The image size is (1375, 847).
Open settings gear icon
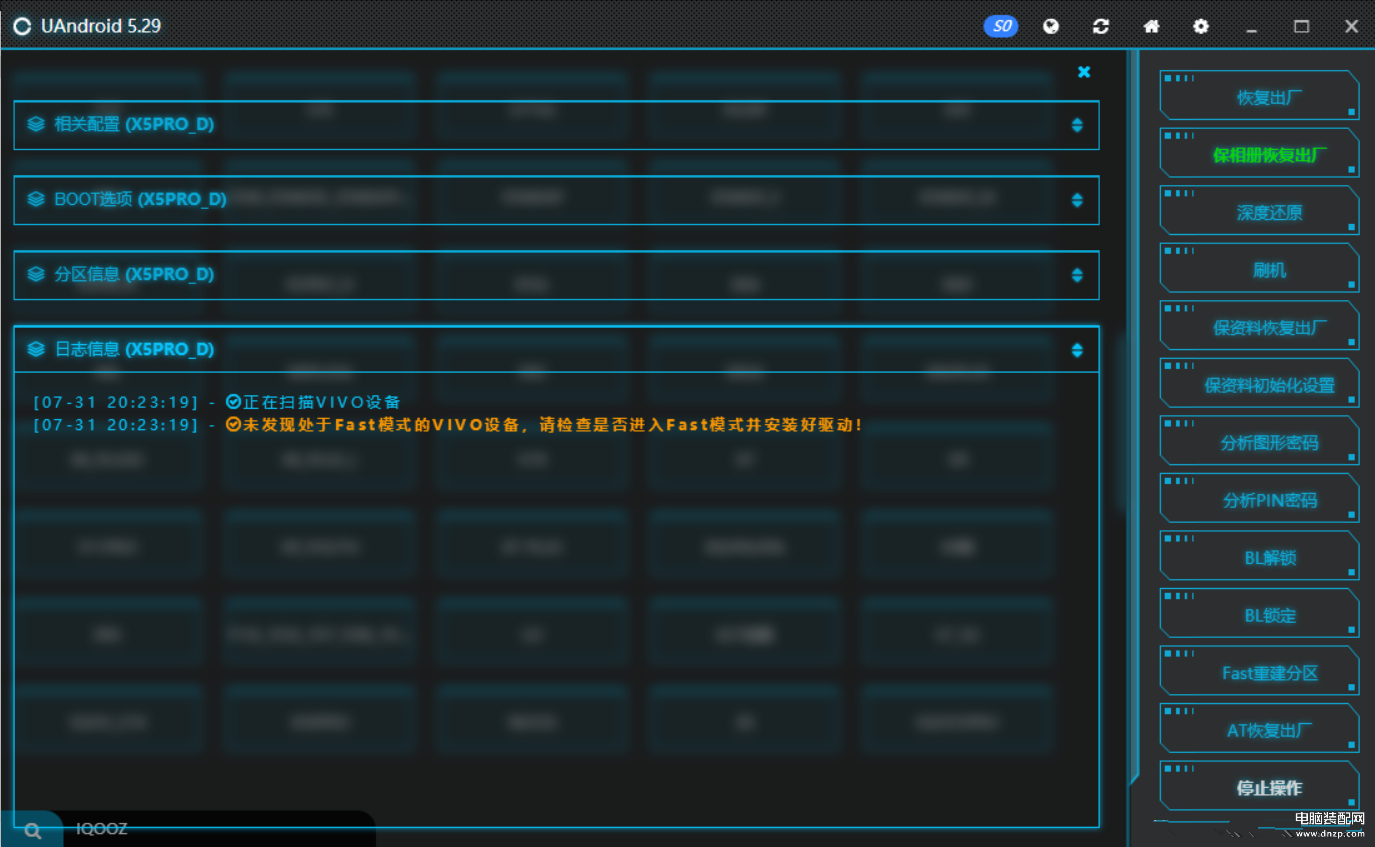(x=1201, y=27)
